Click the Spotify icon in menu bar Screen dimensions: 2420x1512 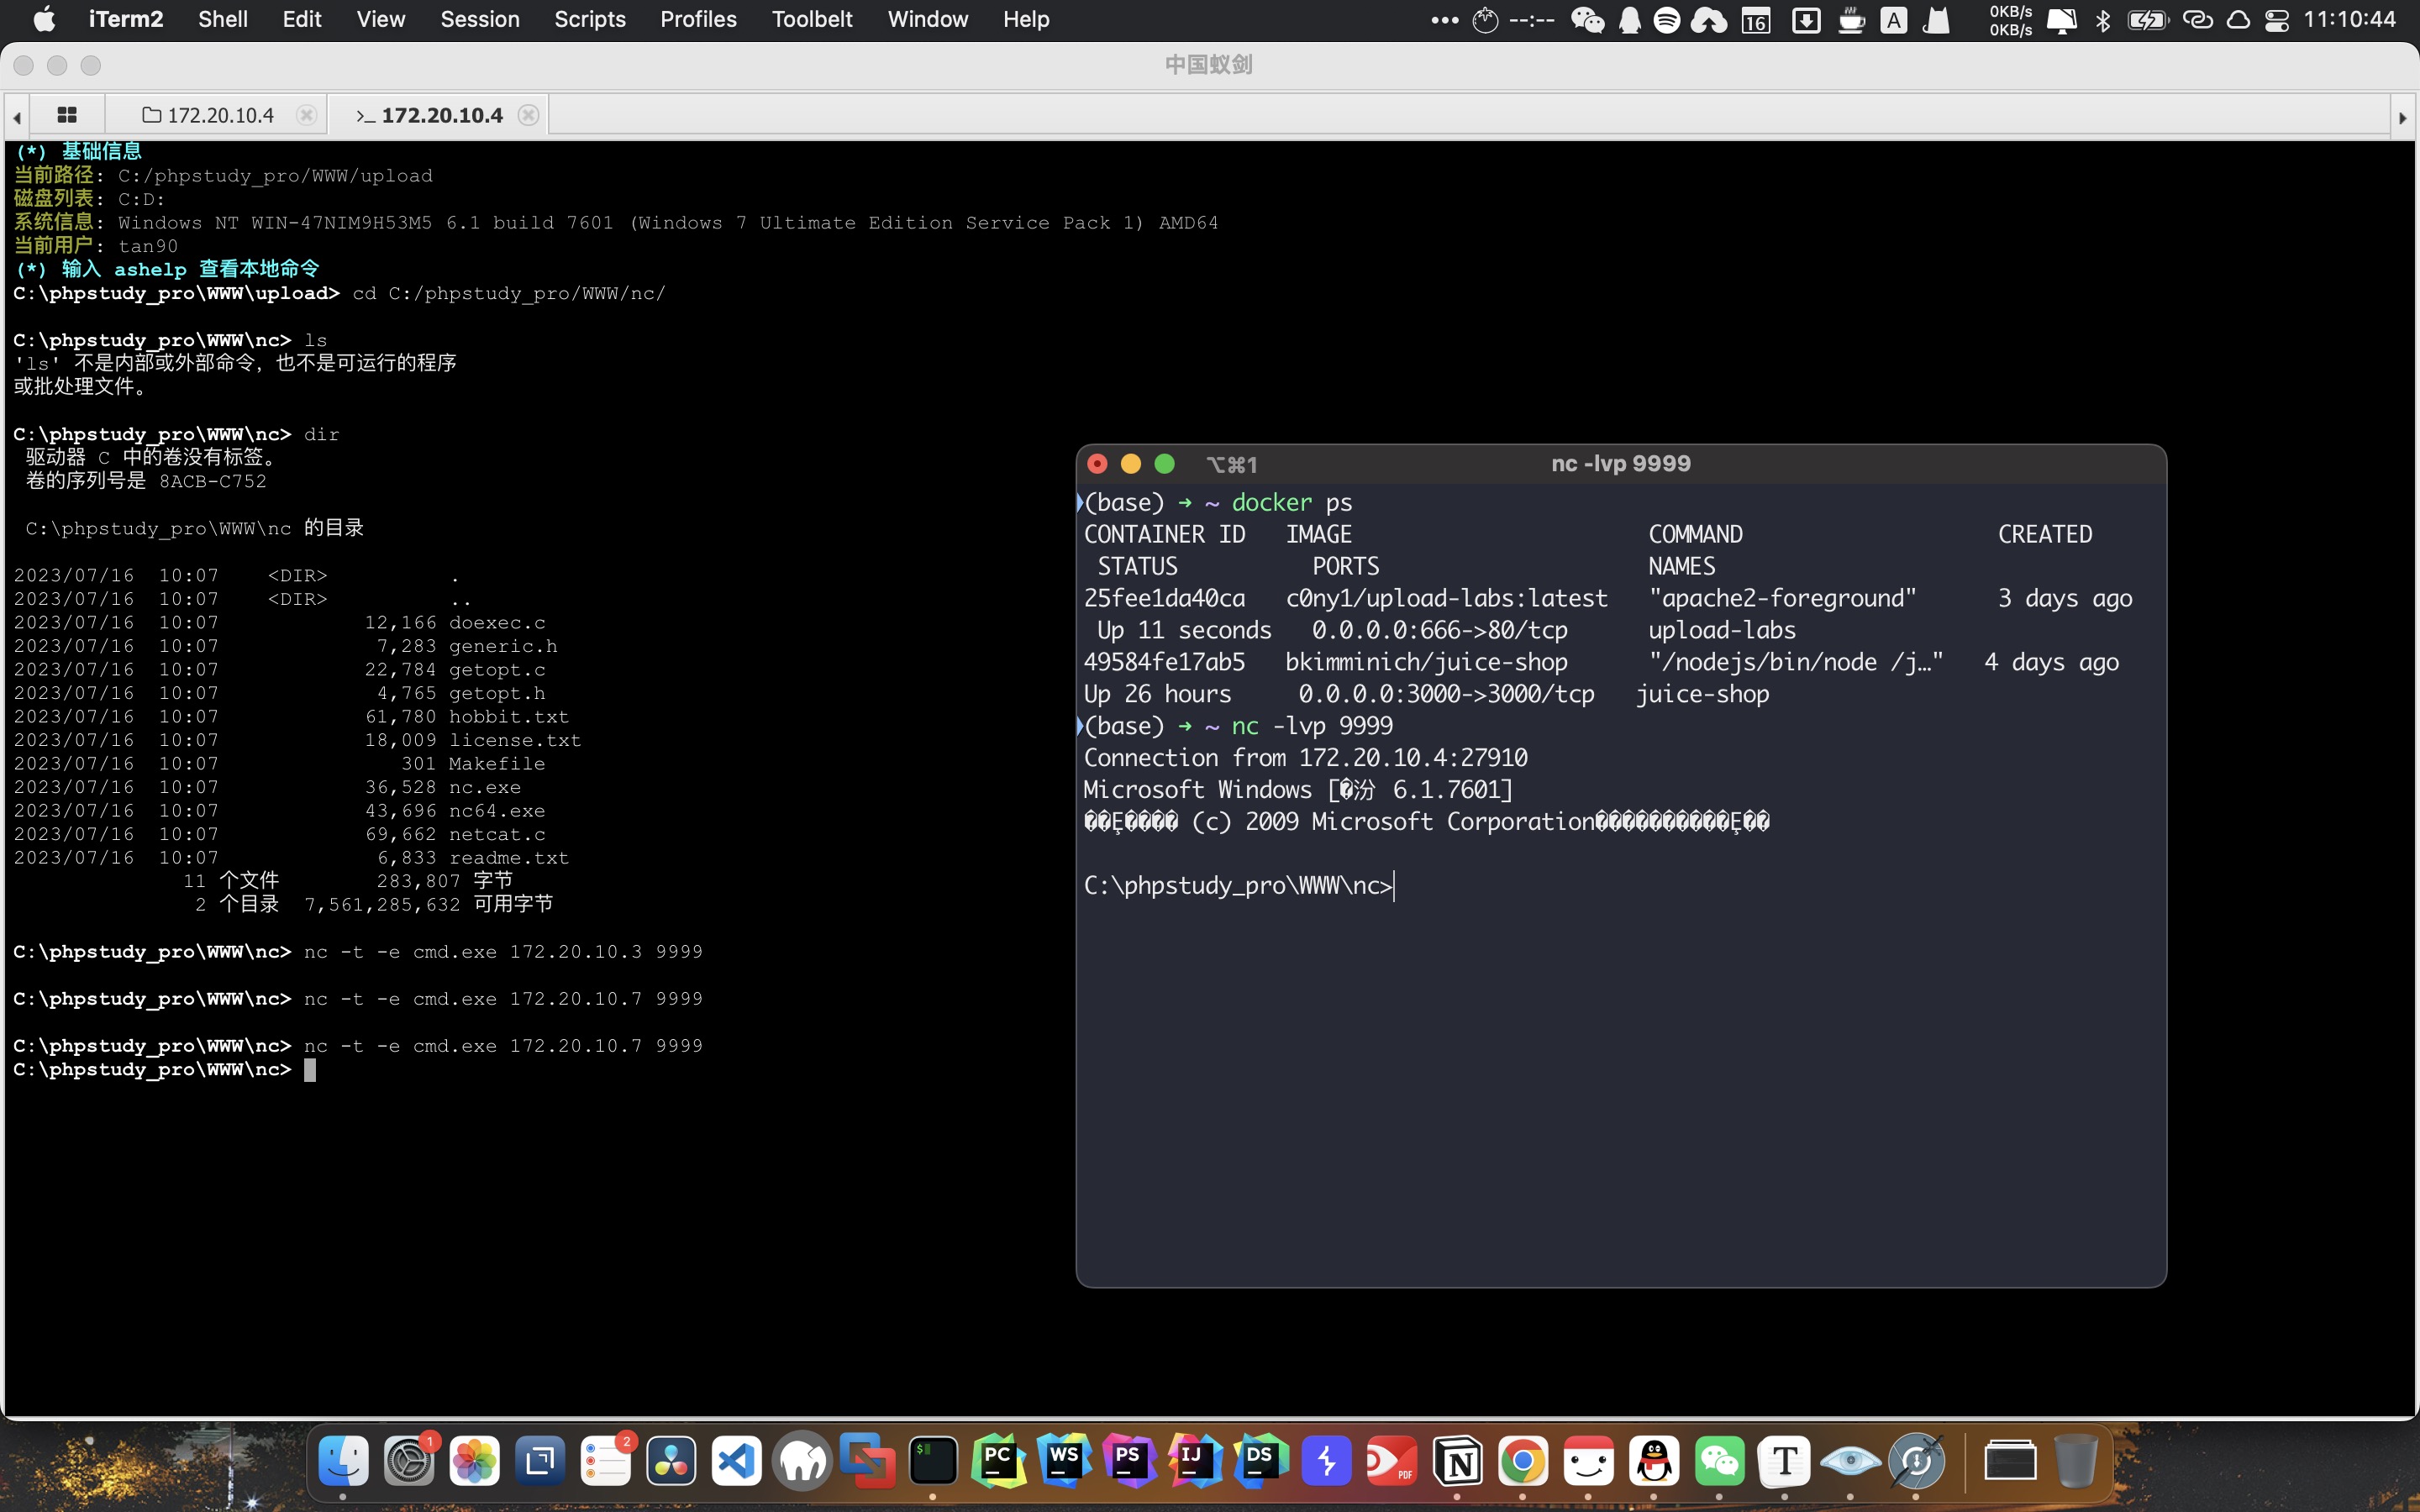(x=1667, y=19)
